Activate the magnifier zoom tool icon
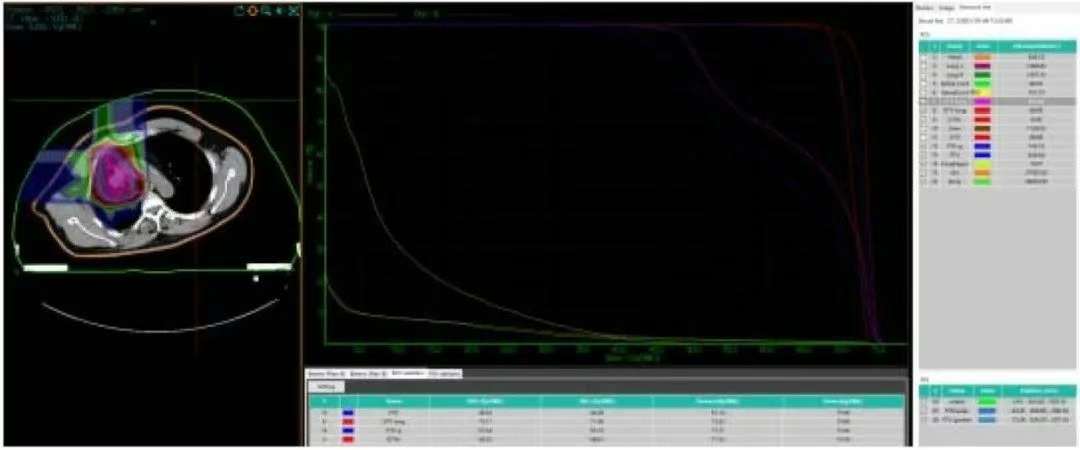 266,10
